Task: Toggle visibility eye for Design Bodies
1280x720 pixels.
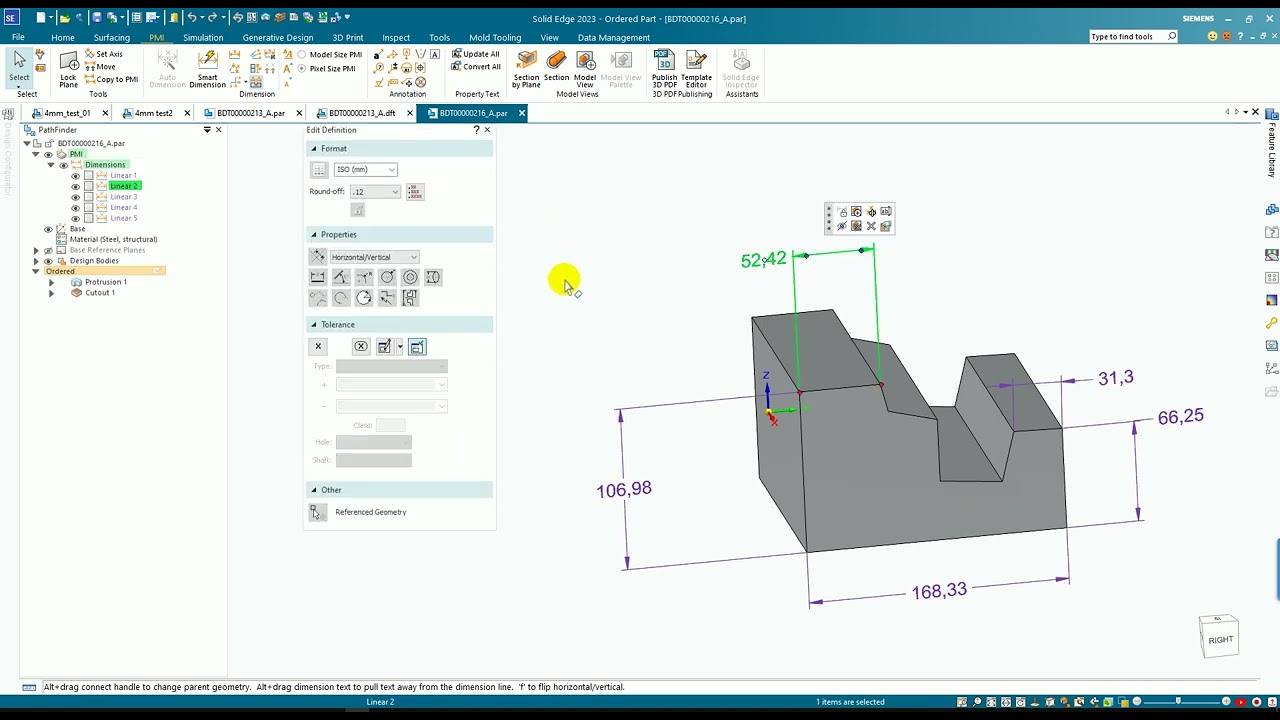Action: tap(48, 261)
